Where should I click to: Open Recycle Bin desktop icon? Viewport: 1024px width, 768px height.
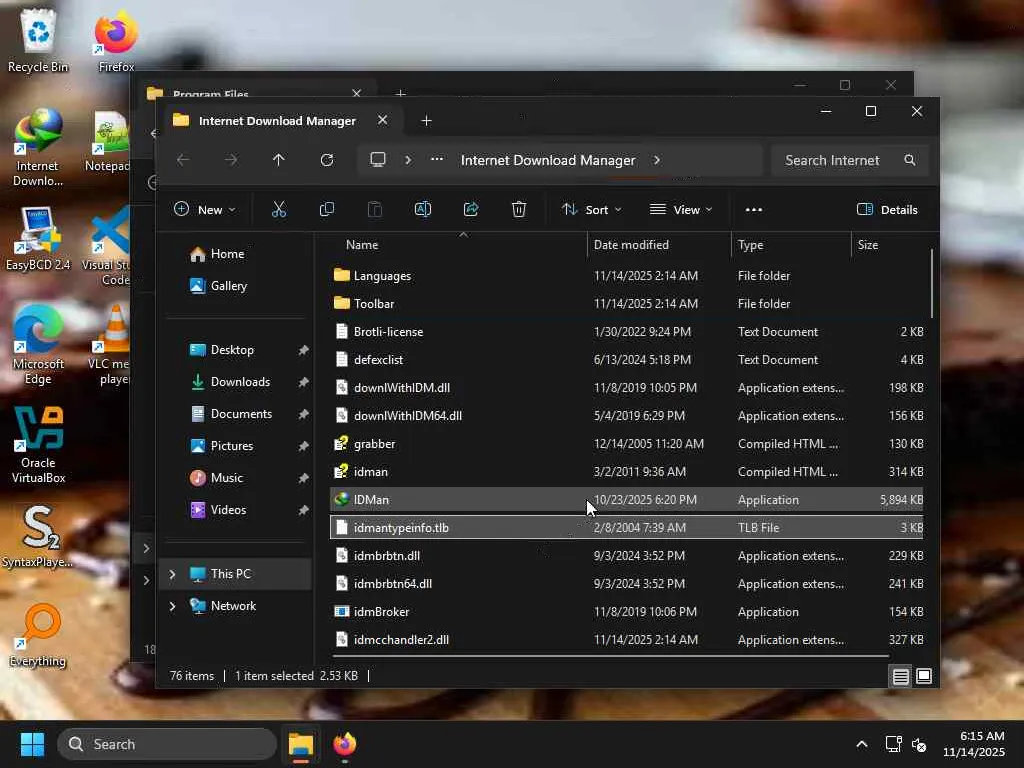[x=38, y=40]
